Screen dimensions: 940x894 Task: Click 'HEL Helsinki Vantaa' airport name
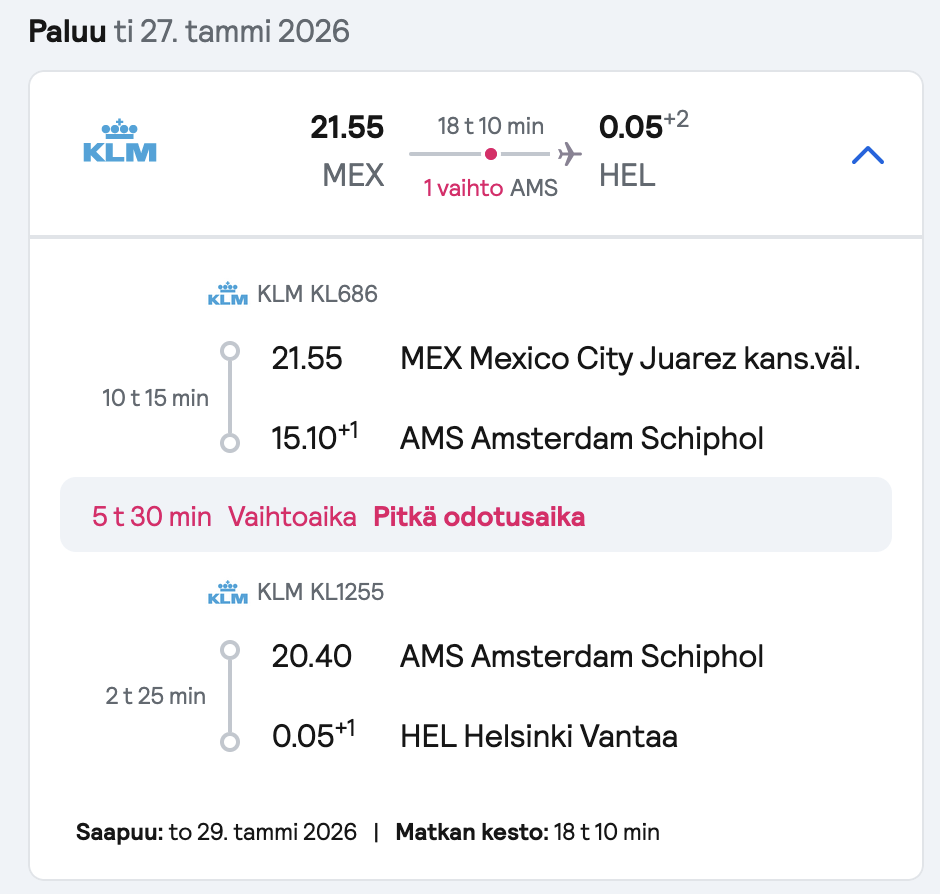(539, 736)
